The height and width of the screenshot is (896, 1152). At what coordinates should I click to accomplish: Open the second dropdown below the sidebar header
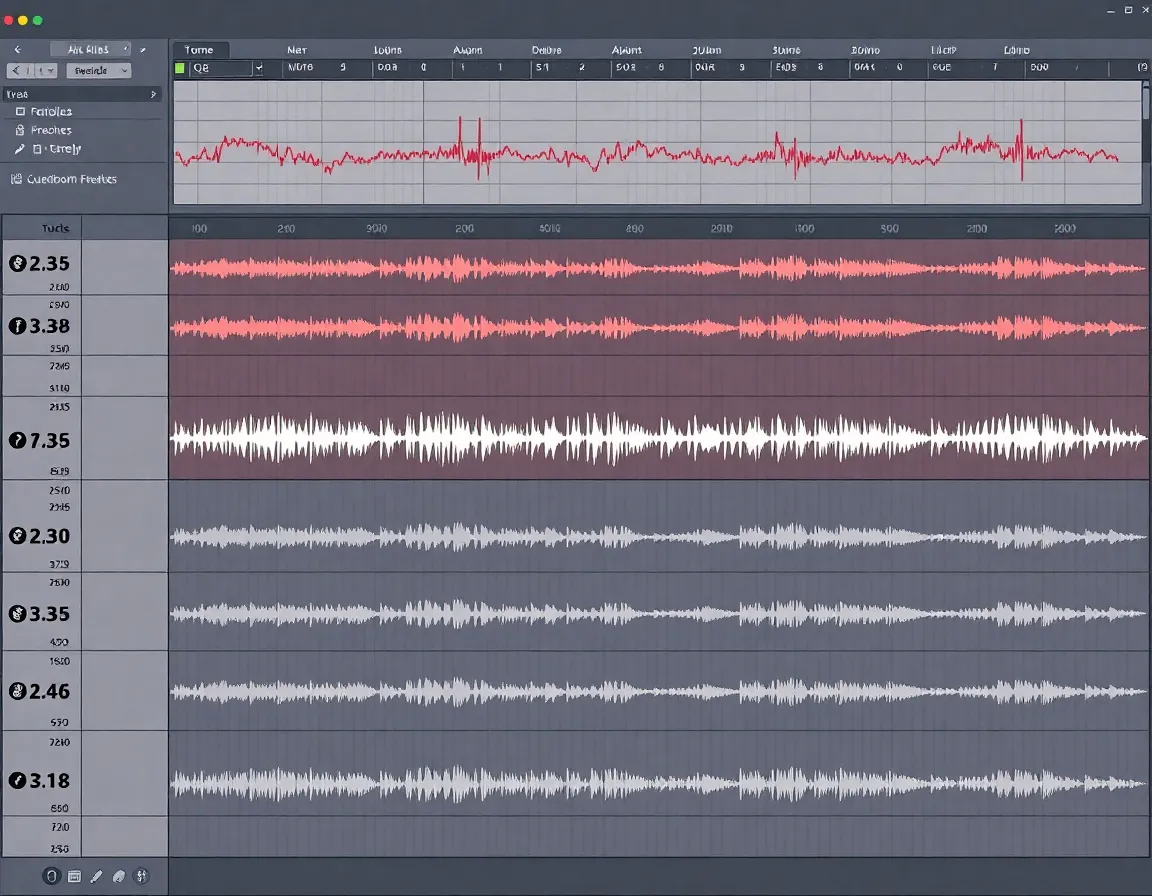[x=98, y=71]
